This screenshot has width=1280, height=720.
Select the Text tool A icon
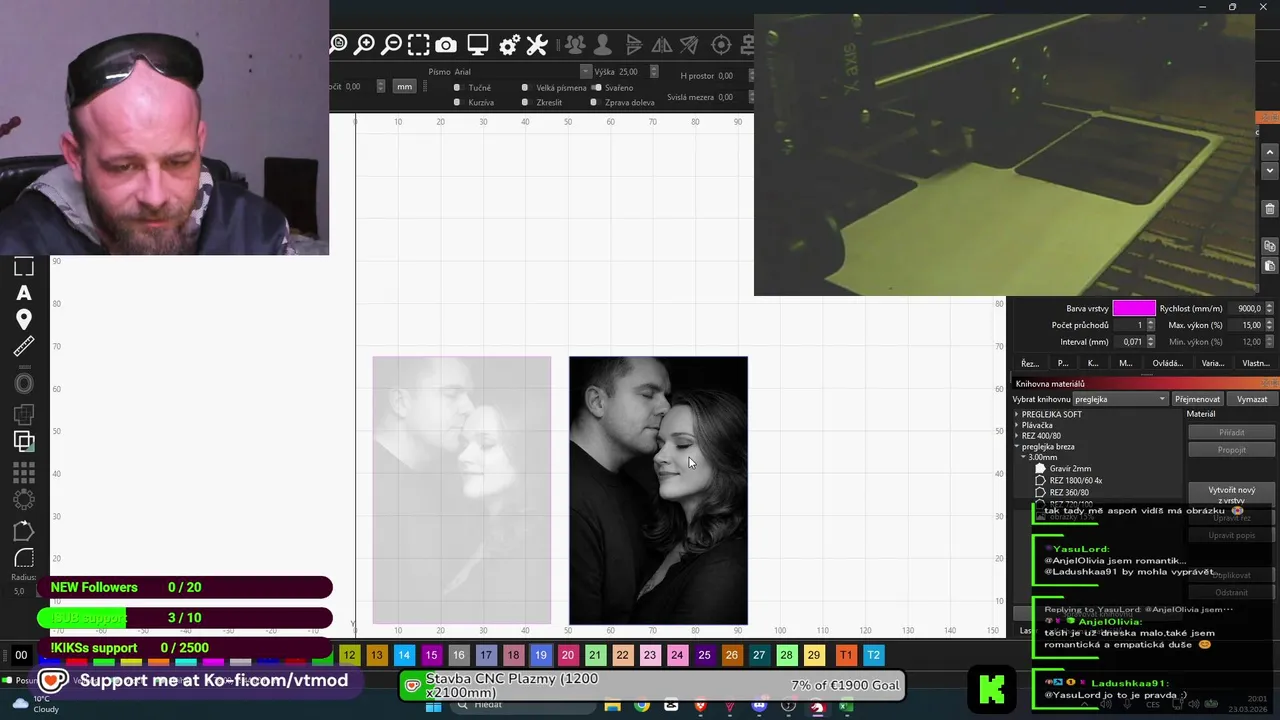pyautogui.click(x=24, y=293)
